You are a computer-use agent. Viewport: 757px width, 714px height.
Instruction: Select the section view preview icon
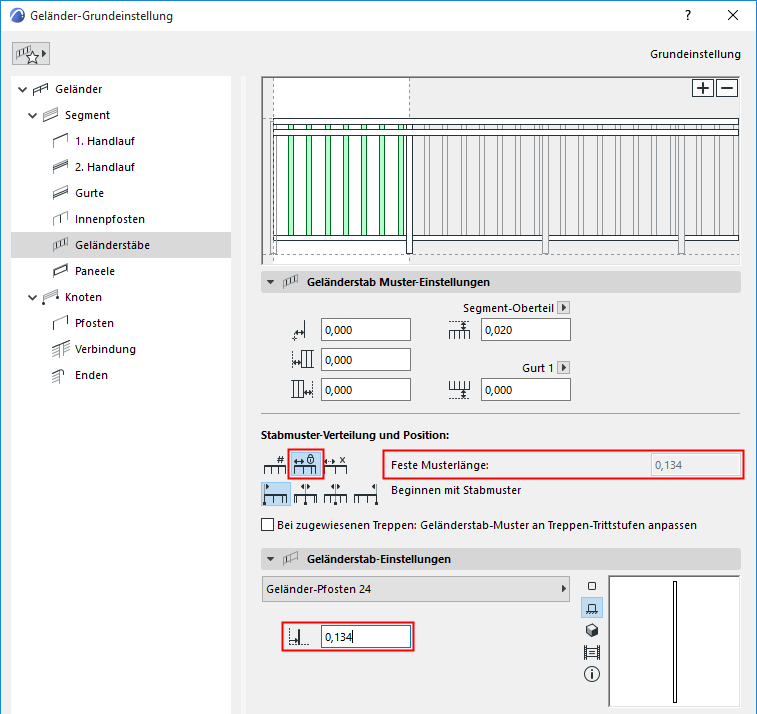click(x=592, y=652)
